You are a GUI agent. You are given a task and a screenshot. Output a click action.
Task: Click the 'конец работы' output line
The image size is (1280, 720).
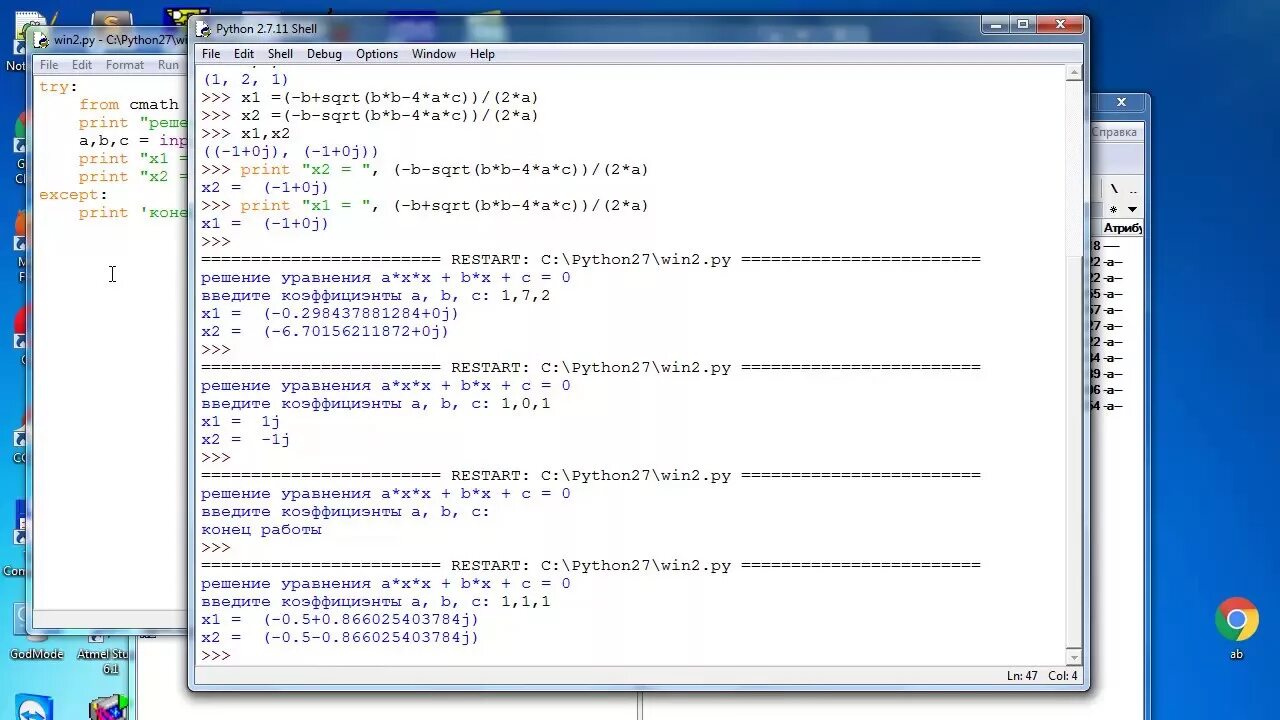coord(261,529)
